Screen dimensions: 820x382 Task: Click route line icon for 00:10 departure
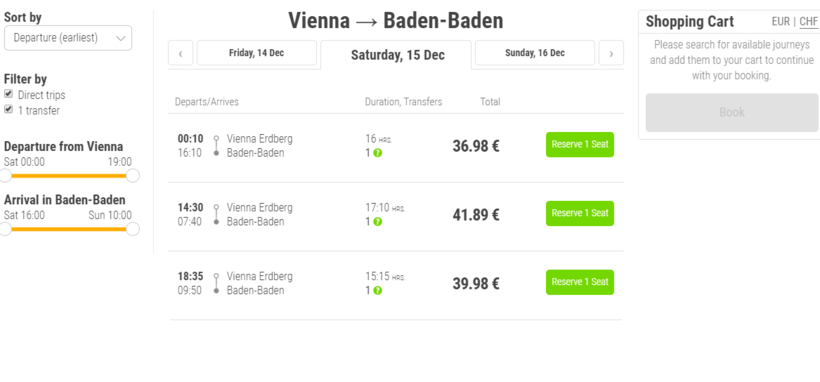pyautogui.click(x=216, y=146)
